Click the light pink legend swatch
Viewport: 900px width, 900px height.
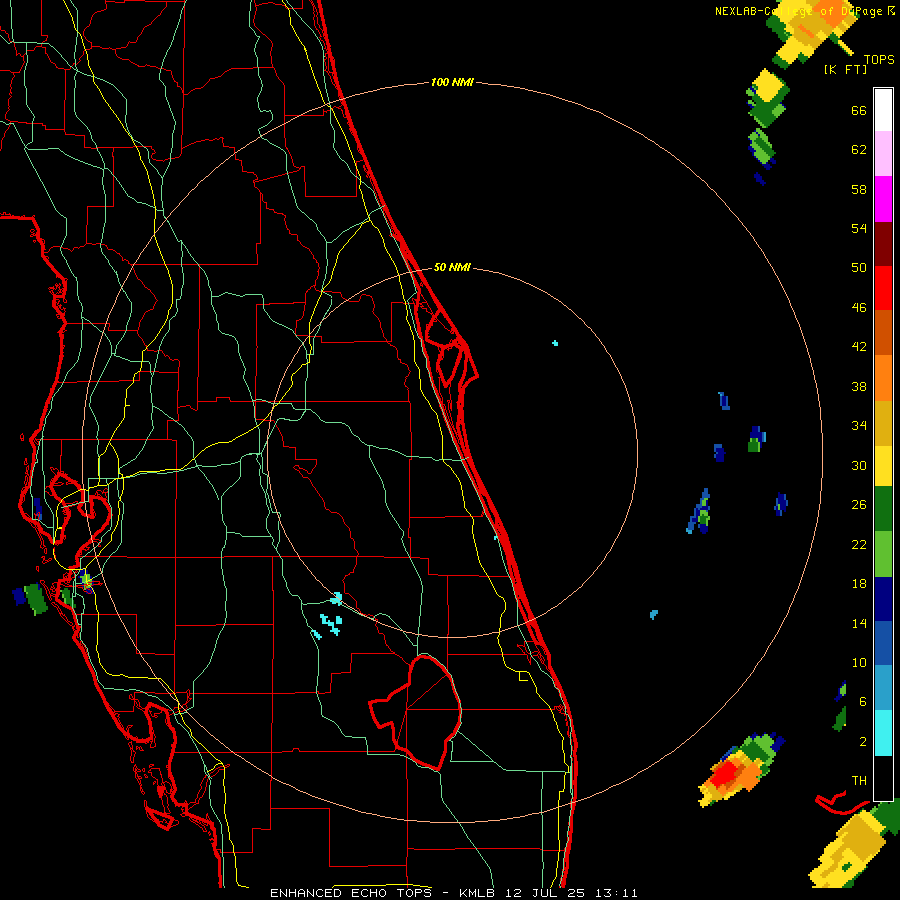[883, 153]
